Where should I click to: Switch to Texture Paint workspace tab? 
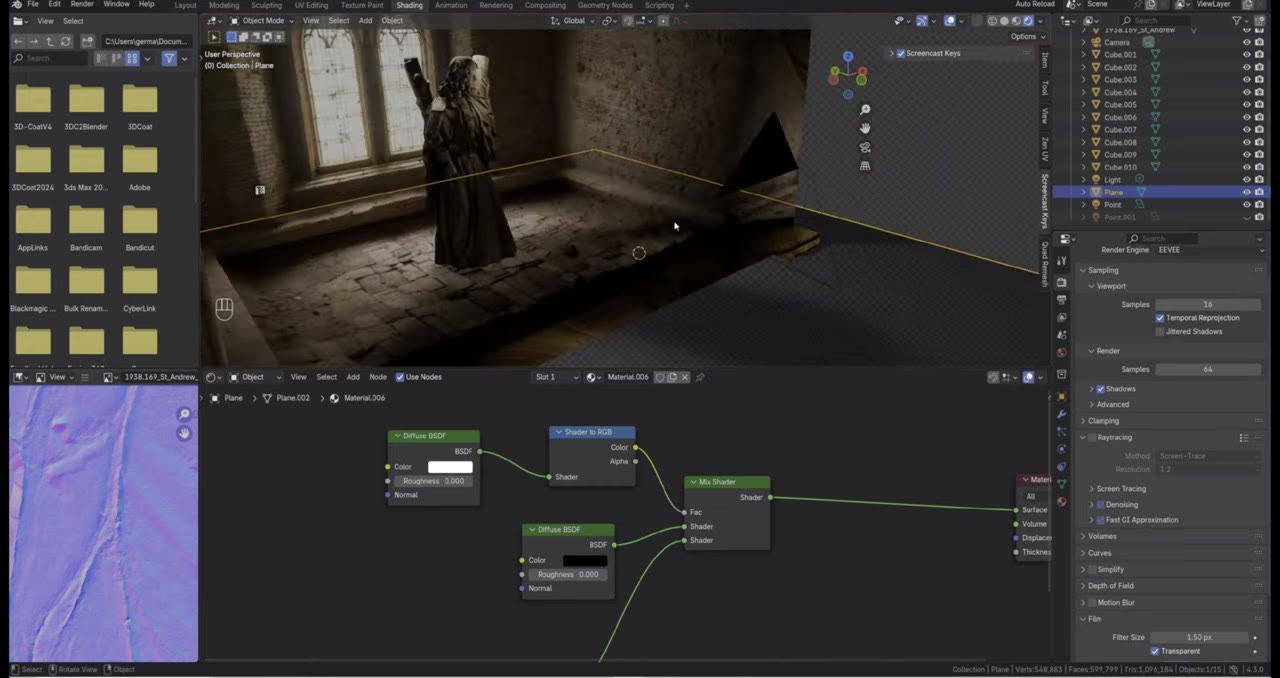[362, 5]
